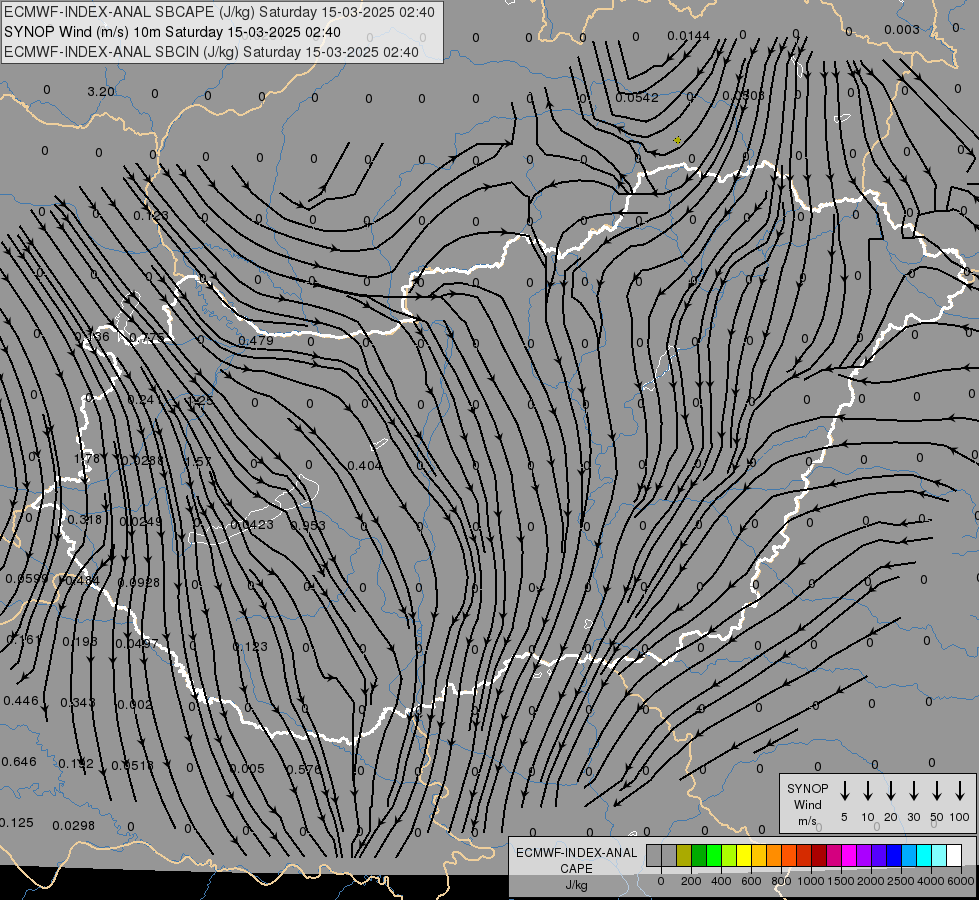Pick the bright green CAPE legend swatch
The height and width of the screenshot is (900, 979).
click(714, 856)
